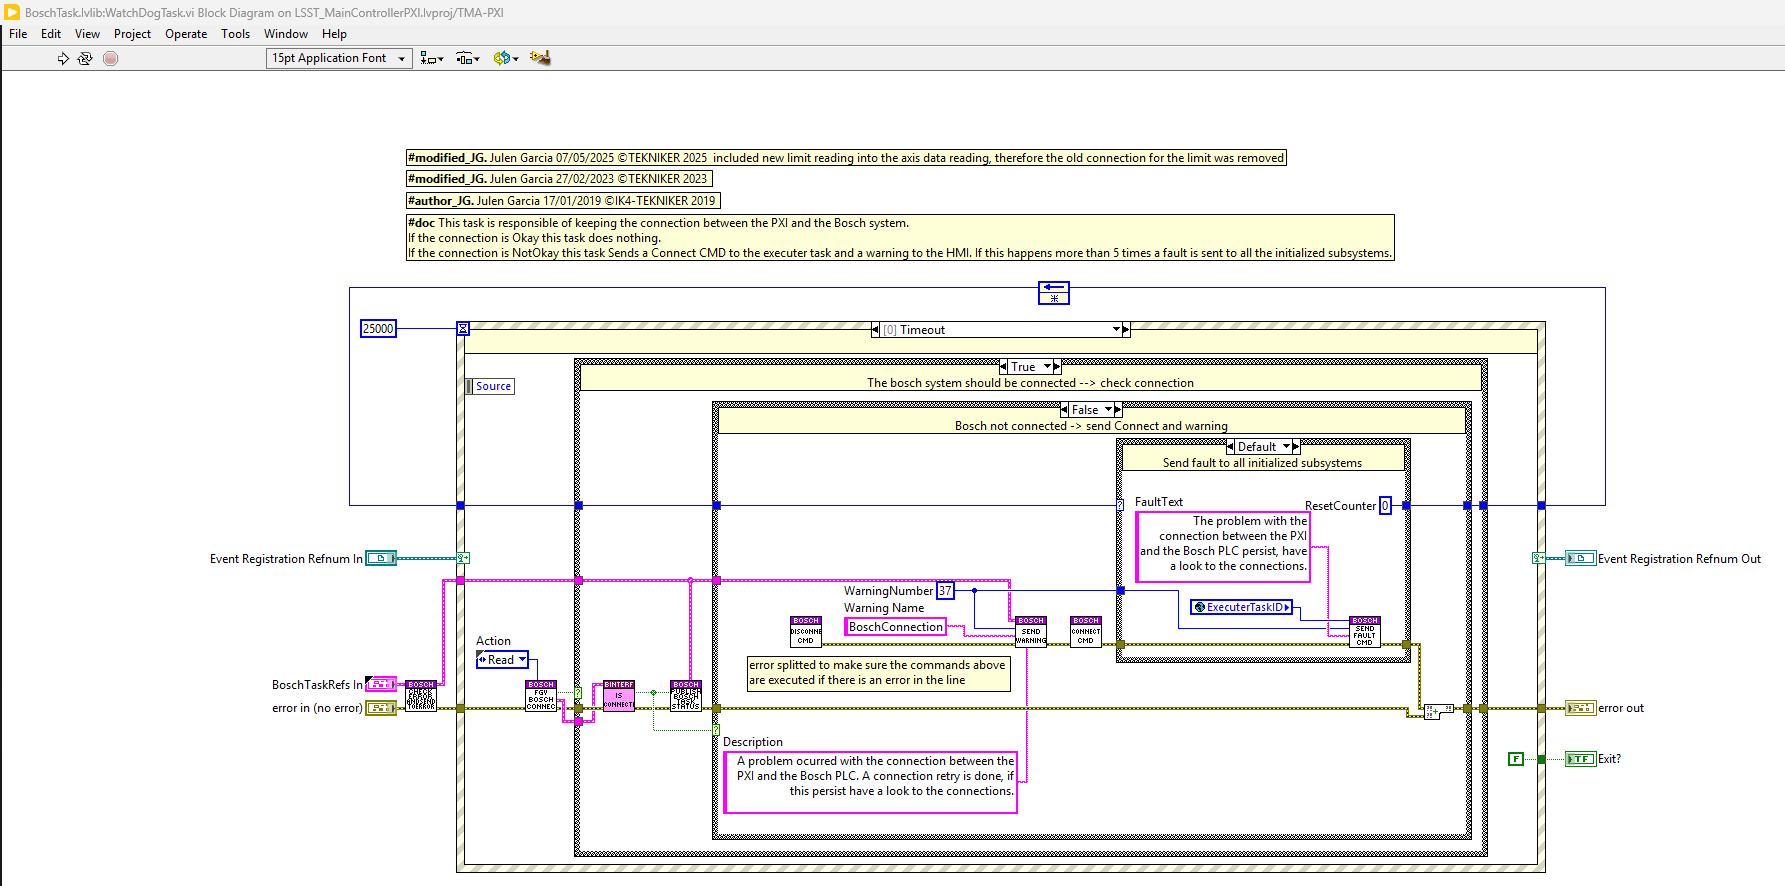Click the Clean Up Diagram icon
The height and width of the screenshot is (886, 1785).
[540, 58]
